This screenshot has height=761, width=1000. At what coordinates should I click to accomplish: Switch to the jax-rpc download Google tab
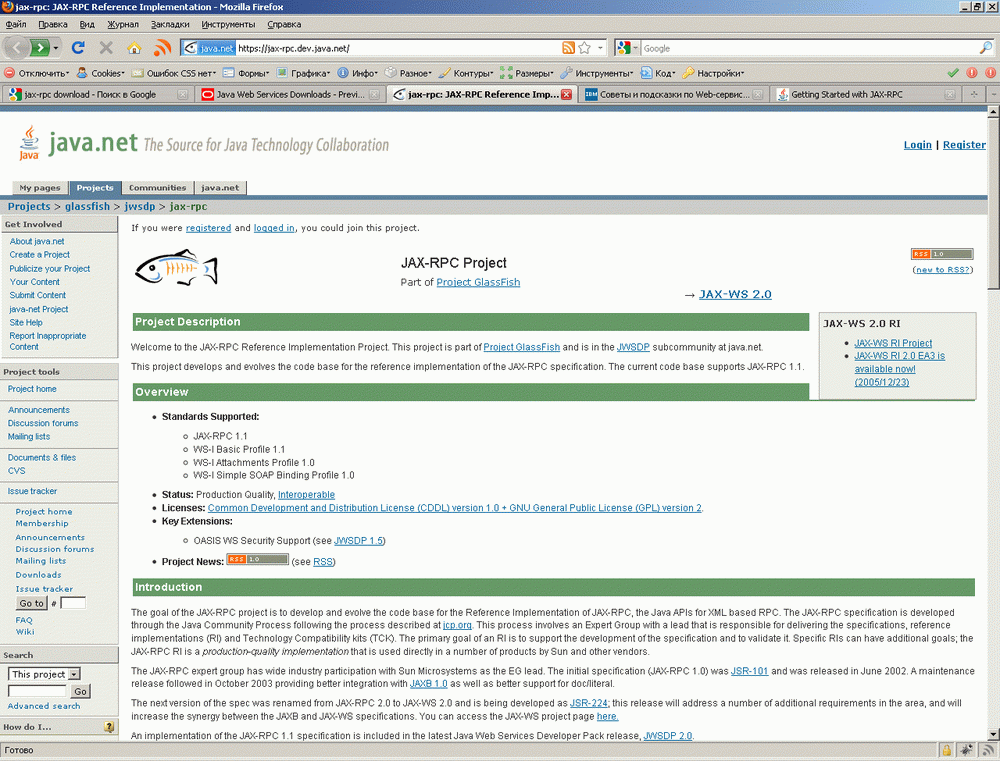97,94
